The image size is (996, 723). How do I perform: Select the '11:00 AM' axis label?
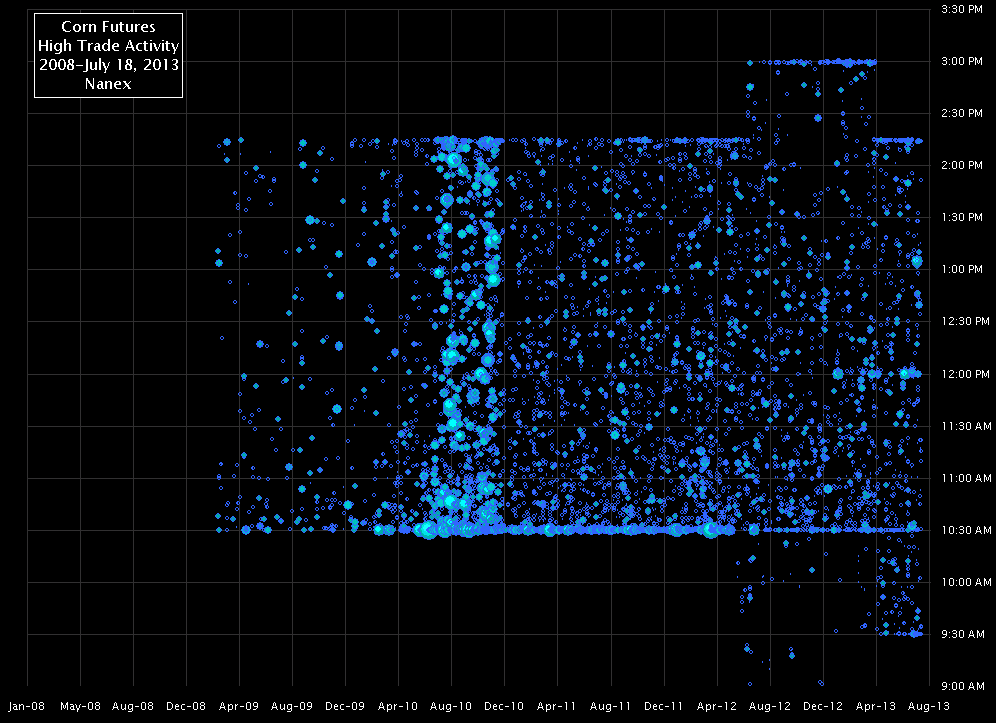(x=966, y=478)
